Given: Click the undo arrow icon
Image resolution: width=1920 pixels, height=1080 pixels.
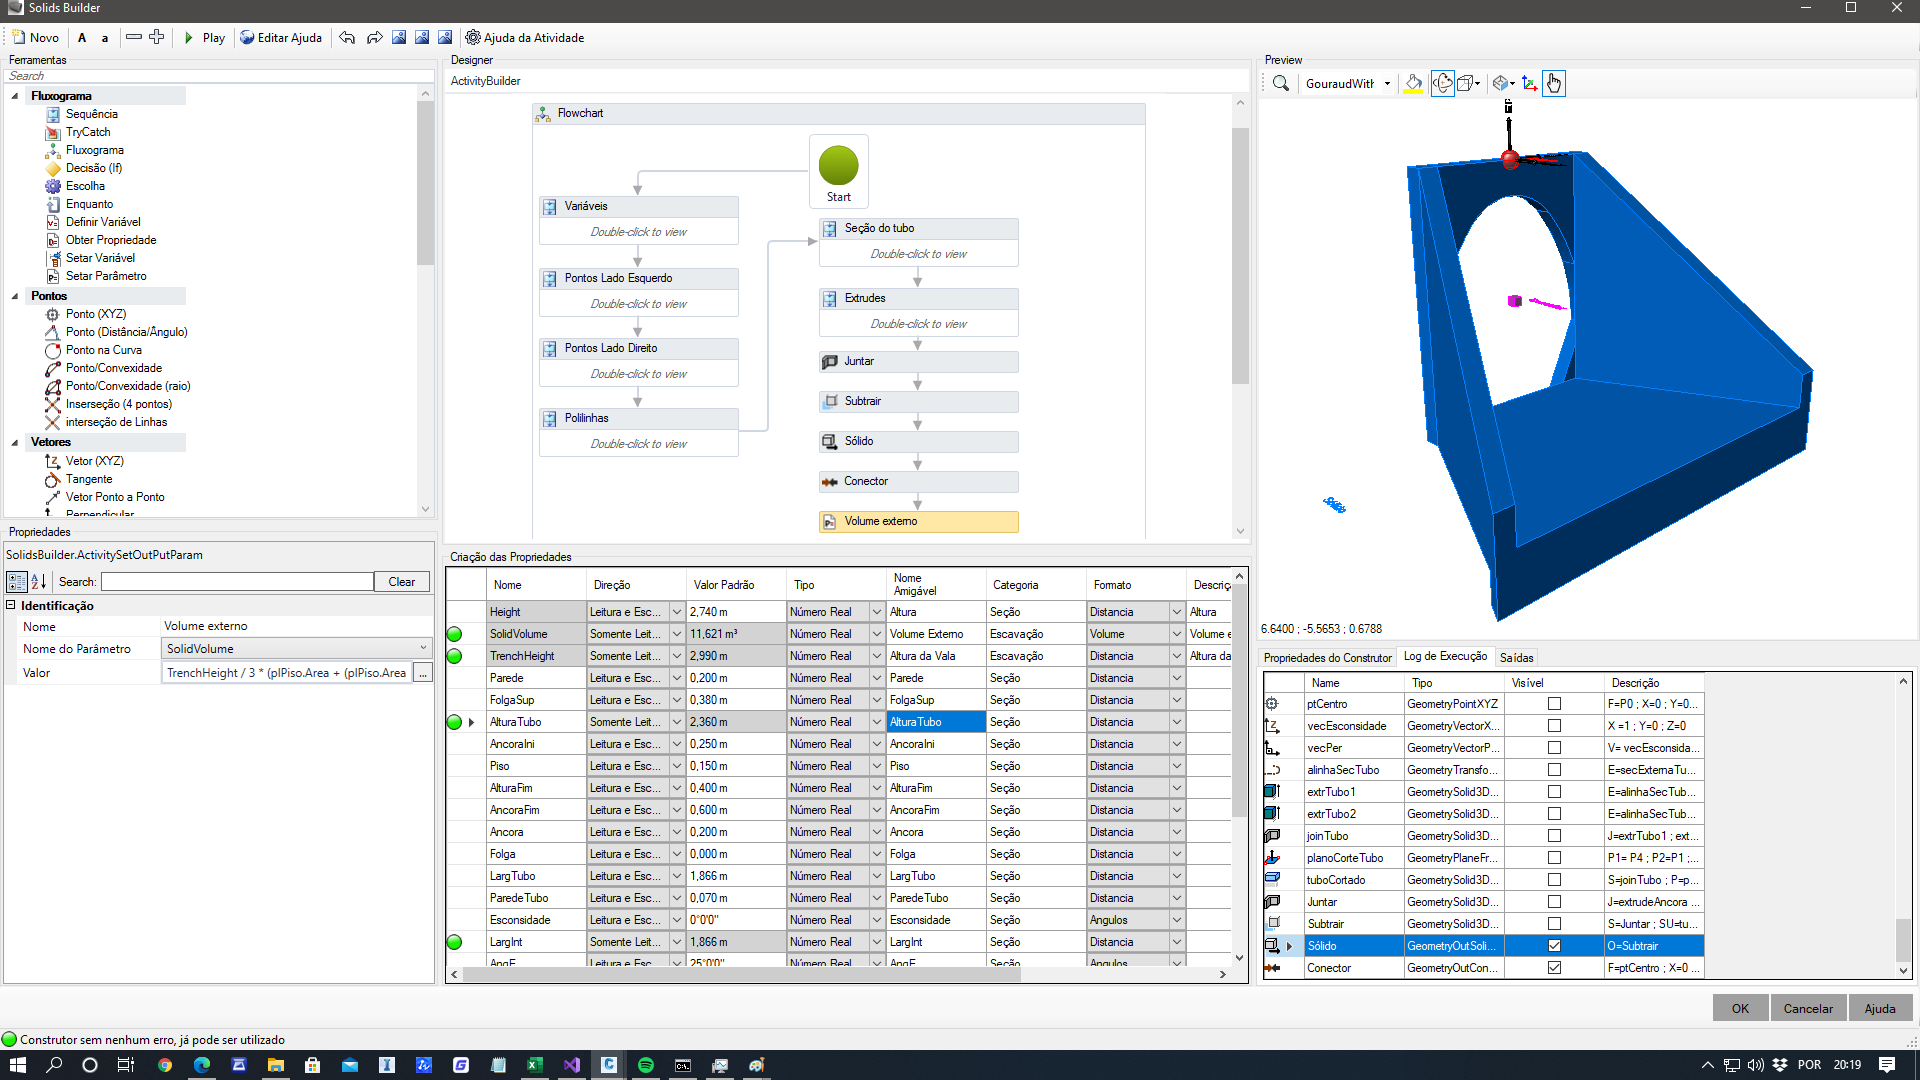Looking at the screenshot, I should (347, 38).
